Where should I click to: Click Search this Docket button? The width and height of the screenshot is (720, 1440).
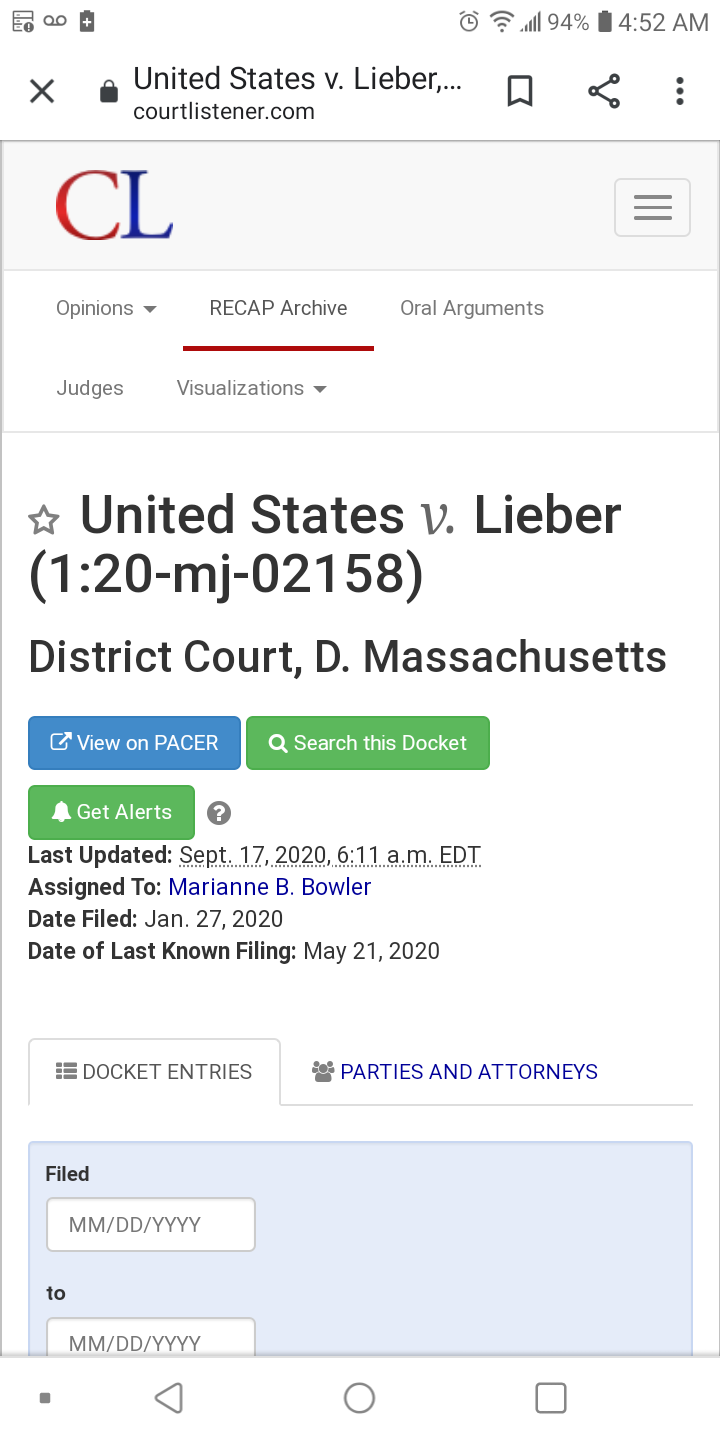coord(368,743)
